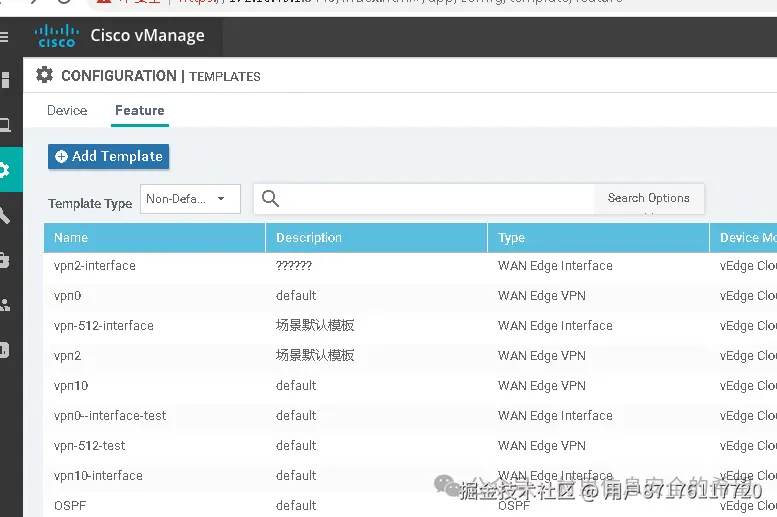The image size is (777, 517).
Task: Select the Configuration gear sidebar icon
Action: point(4,170)
